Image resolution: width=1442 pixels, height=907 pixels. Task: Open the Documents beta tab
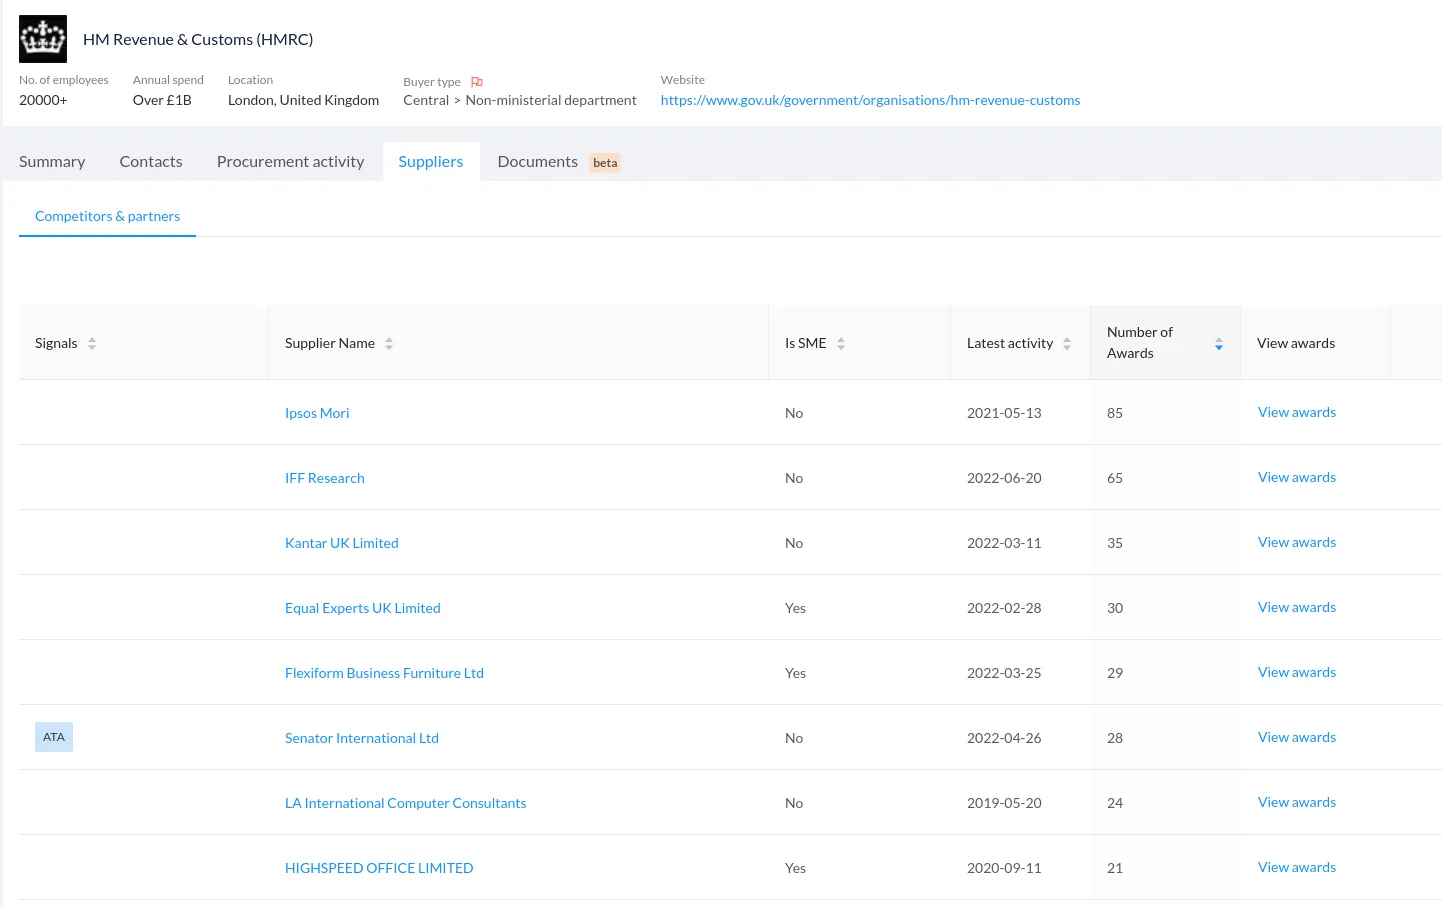559,162
